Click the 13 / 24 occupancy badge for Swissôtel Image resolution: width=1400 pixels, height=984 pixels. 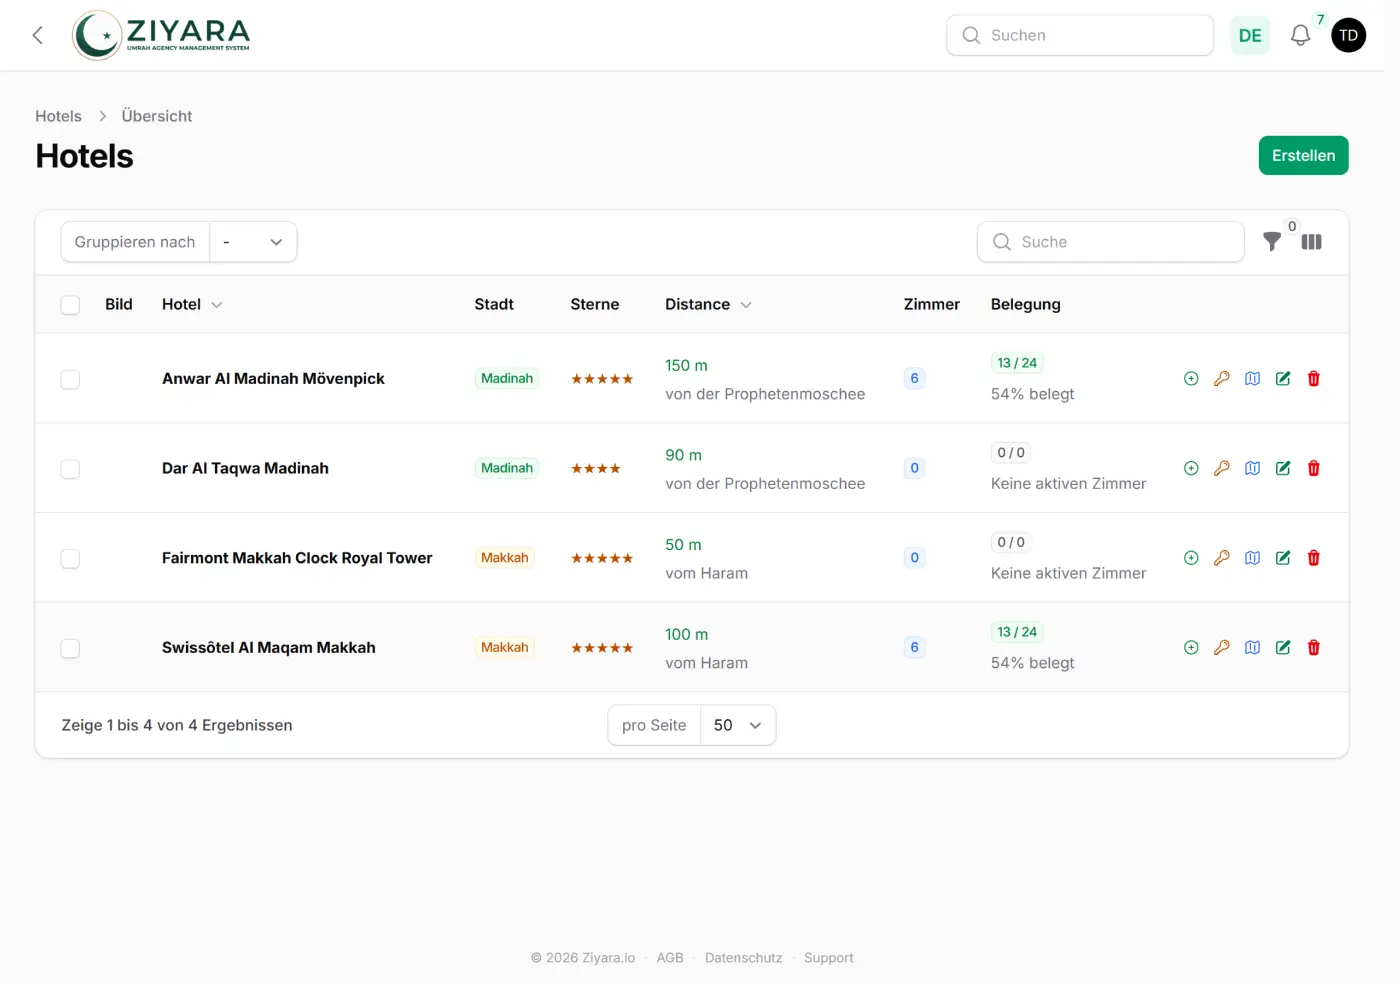[1017, 632]
